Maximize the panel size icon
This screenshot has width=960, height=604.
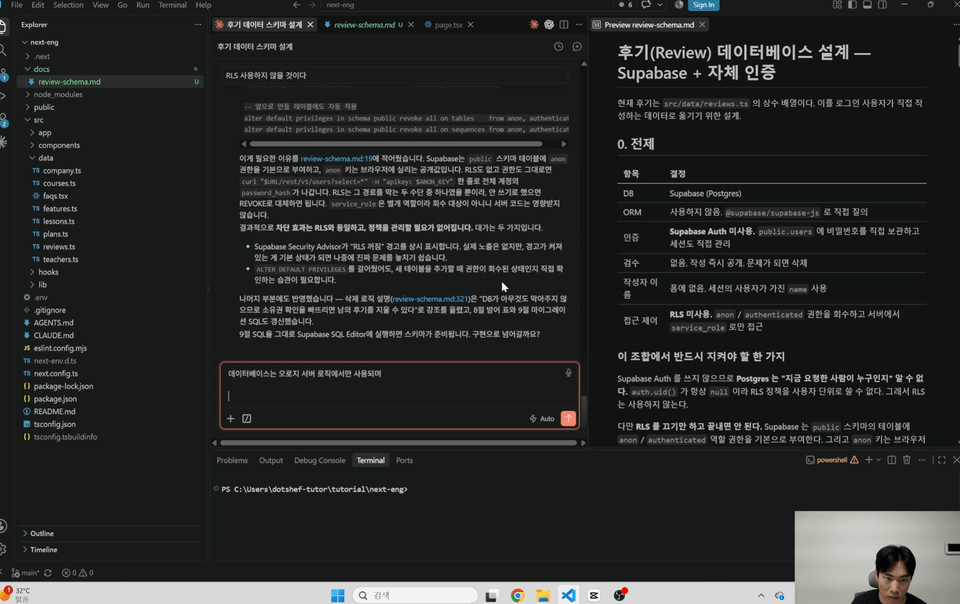[942, 460]
